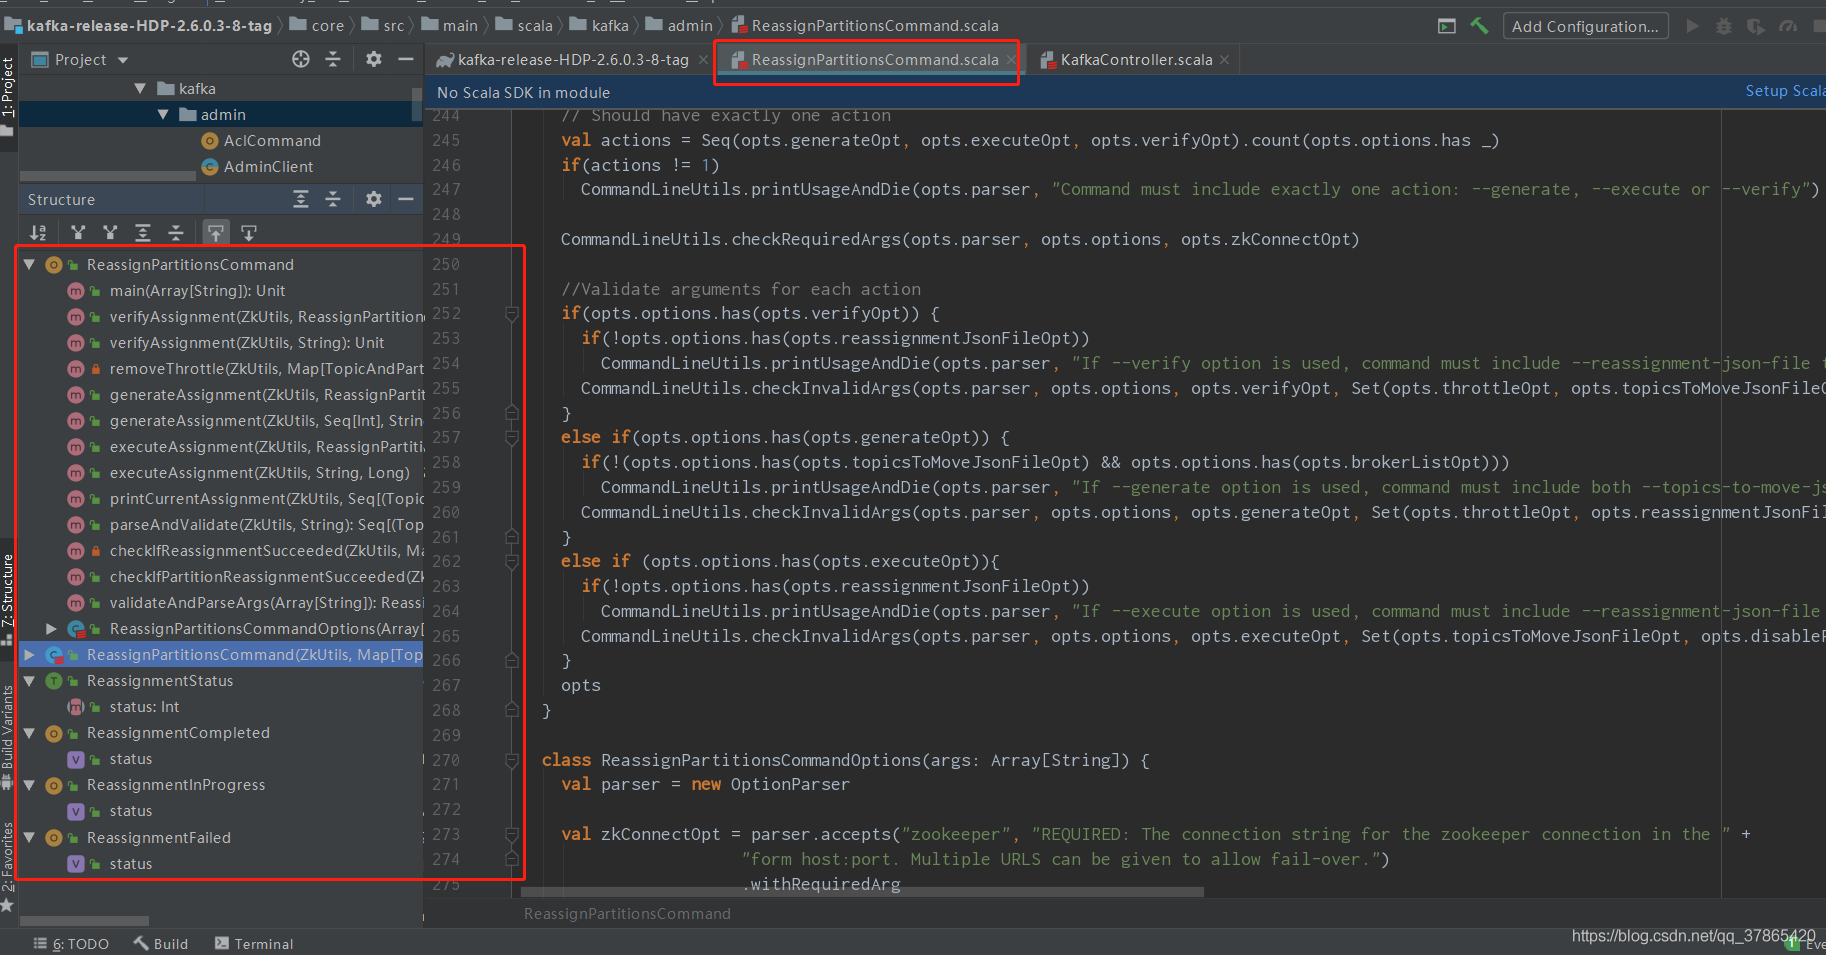Expand all in Structure panel
This screenshot has width=1826, height=955.
(301, 199)
